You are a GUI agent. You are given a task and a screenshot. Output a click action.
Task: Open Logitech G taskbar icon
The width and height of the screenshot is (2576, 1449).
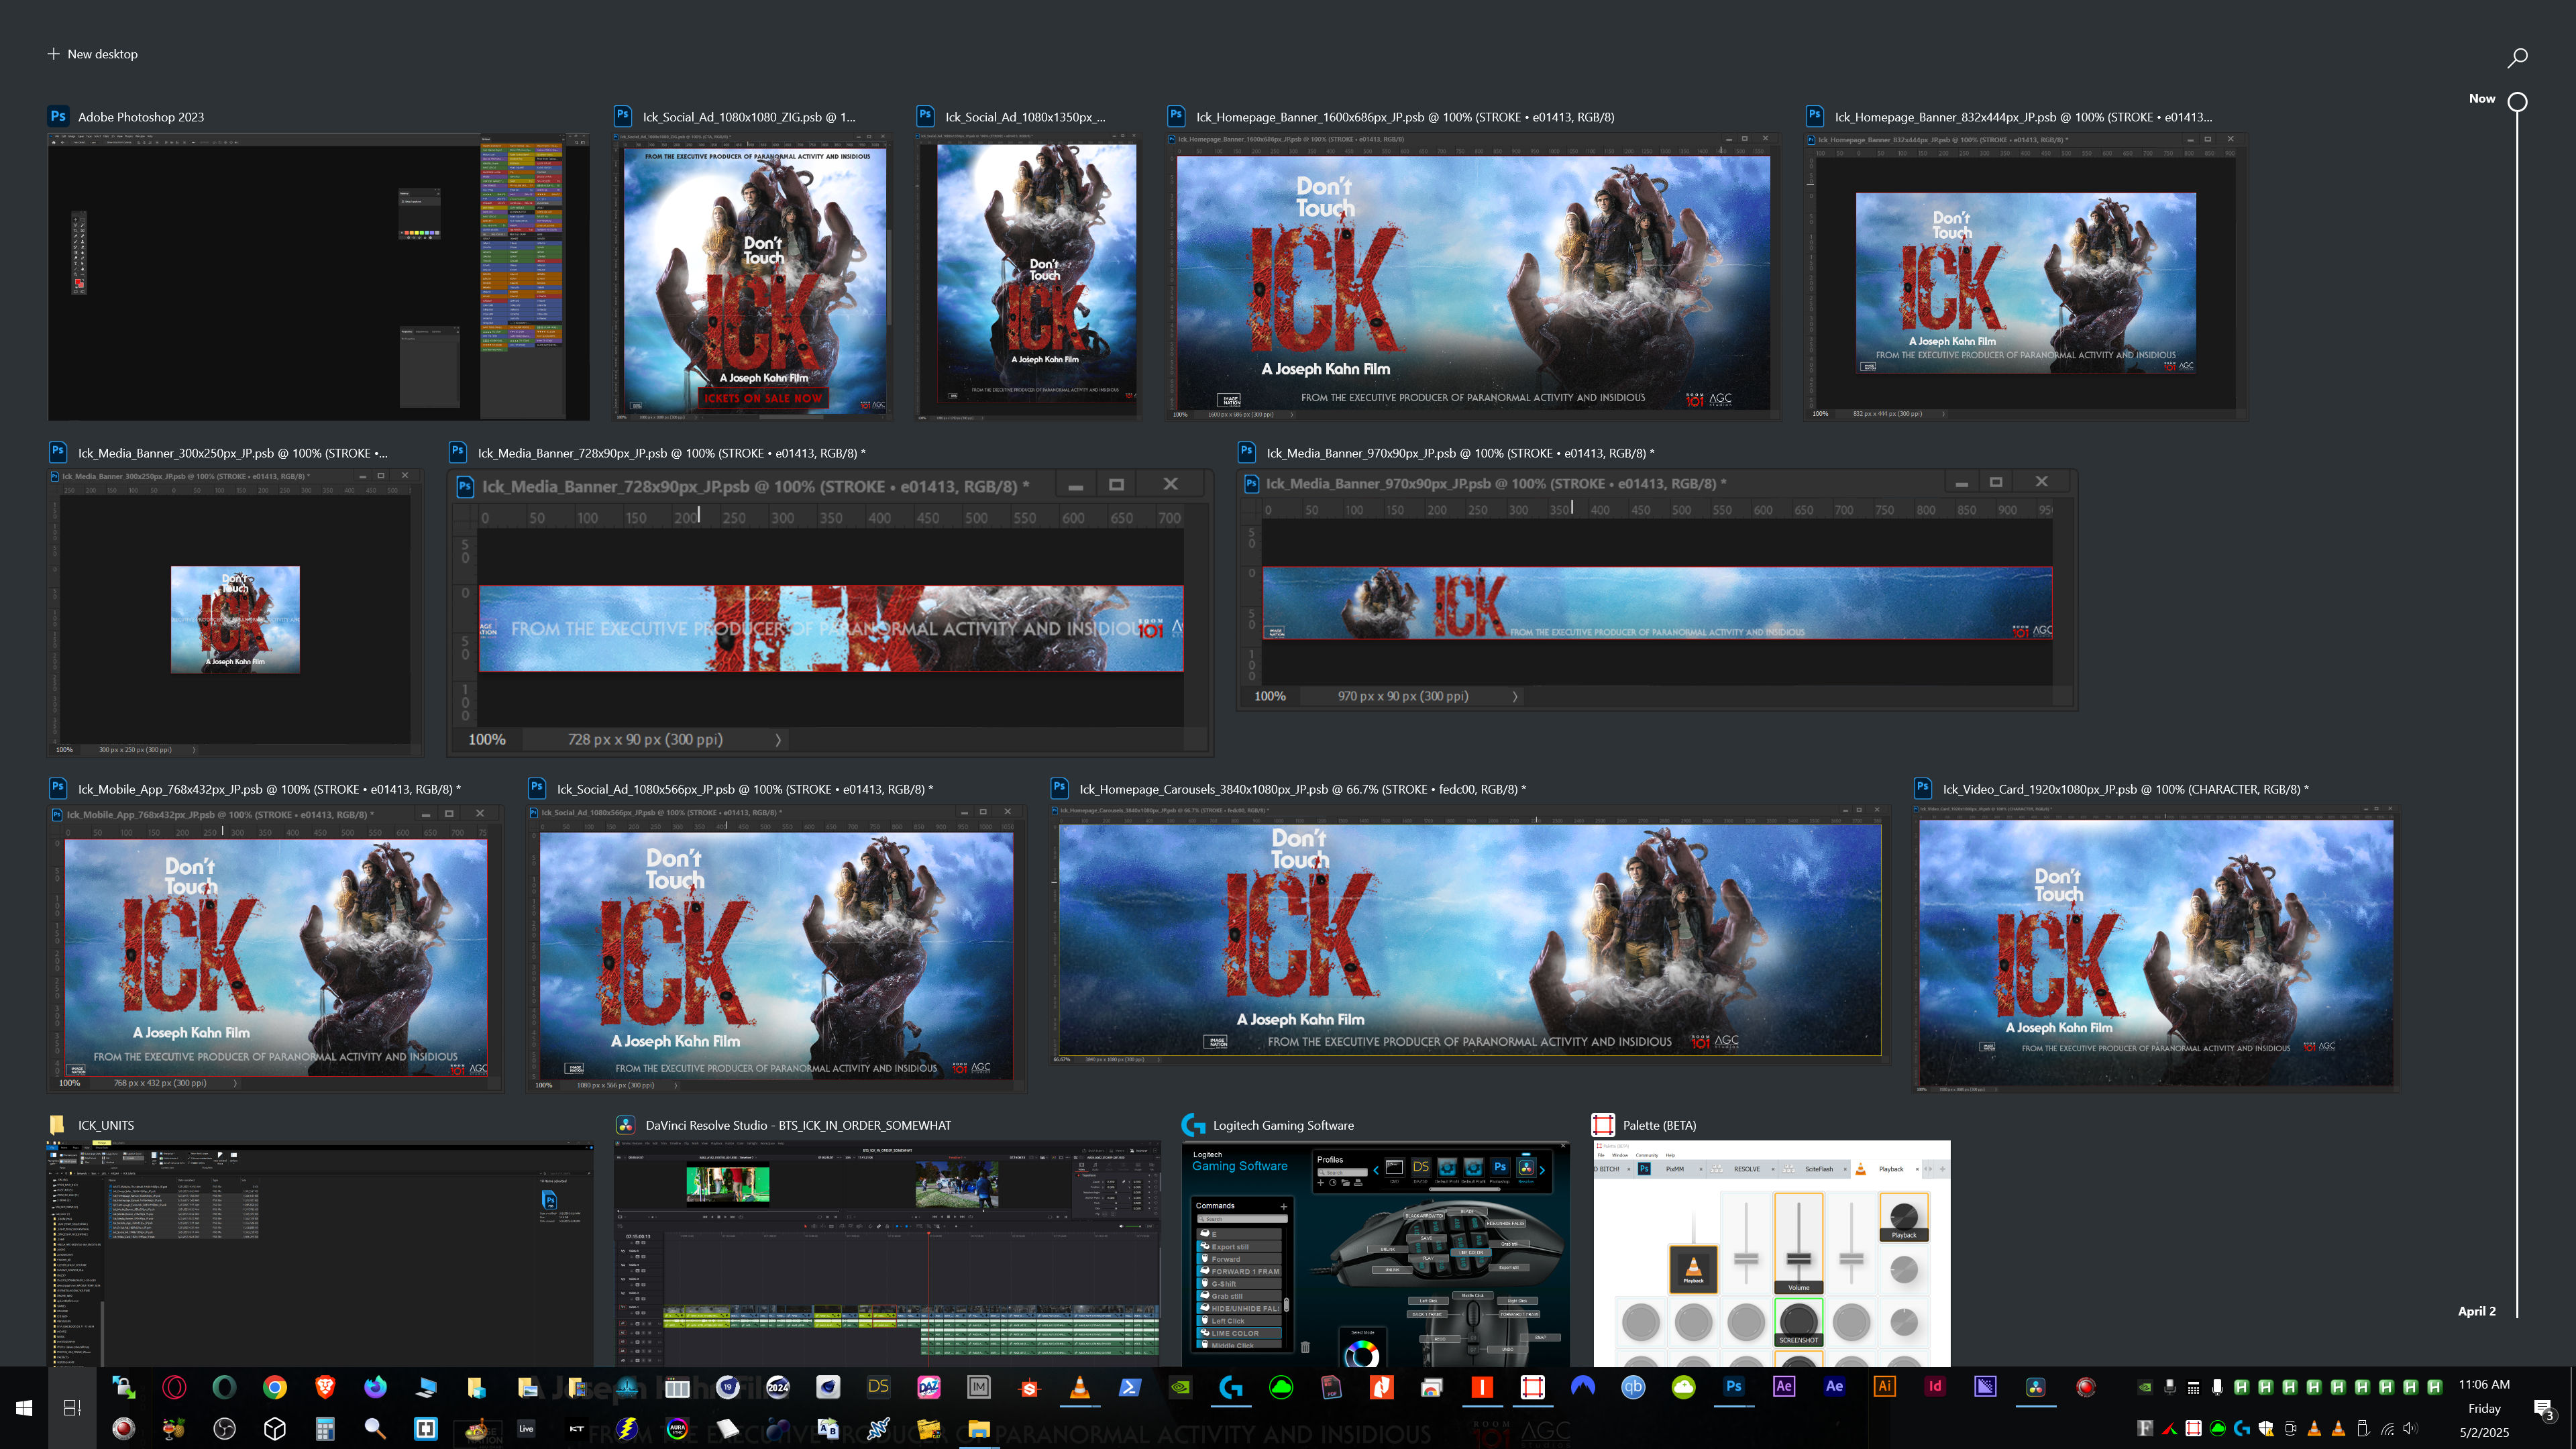pos(1230,1386)
